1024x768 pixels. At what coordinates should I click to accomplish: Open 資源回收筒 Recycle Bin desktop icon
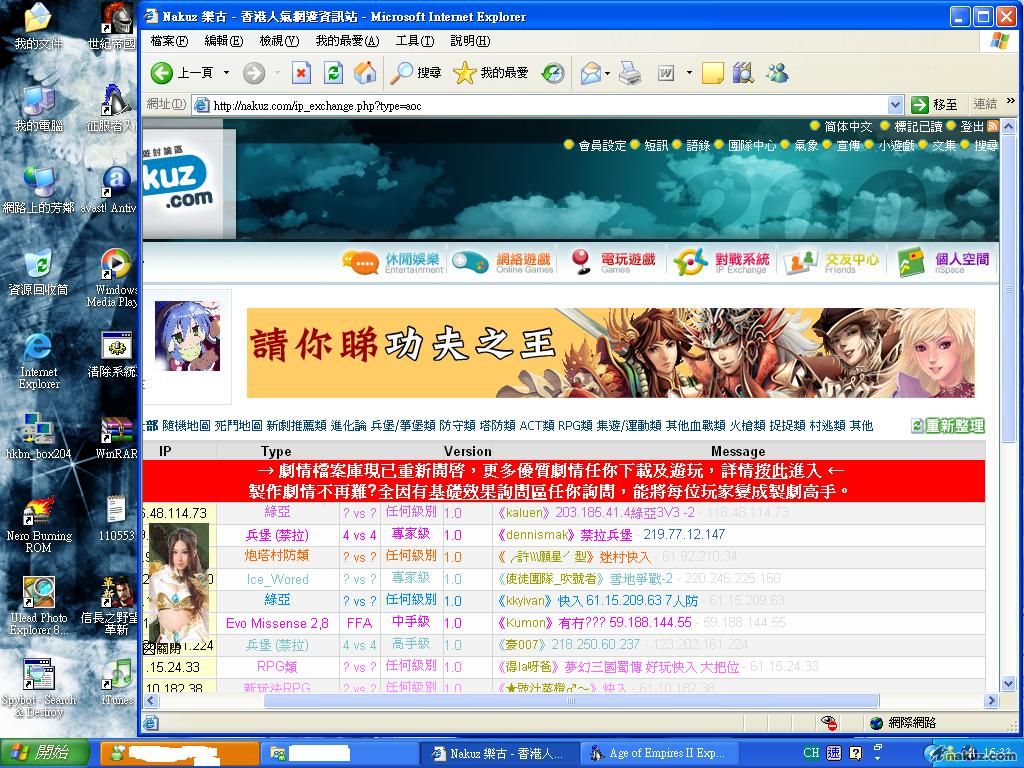click(39, 272)
